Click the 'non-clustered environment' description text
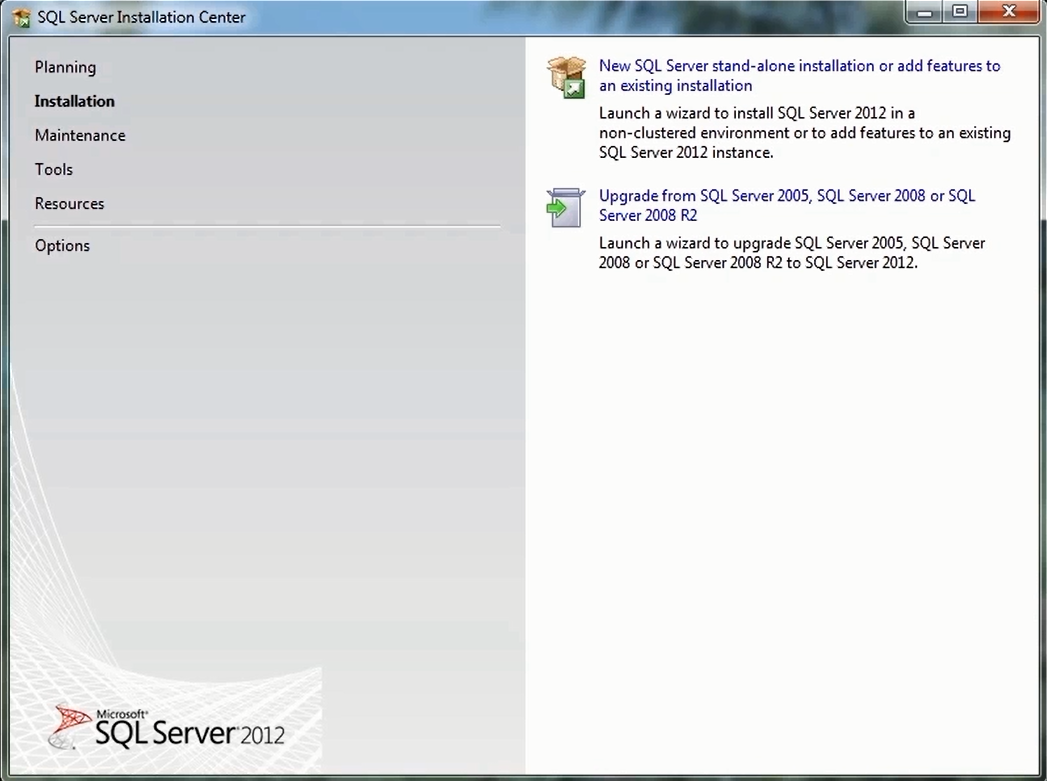The image size is (1047, 781). click(x=805, y=133)
